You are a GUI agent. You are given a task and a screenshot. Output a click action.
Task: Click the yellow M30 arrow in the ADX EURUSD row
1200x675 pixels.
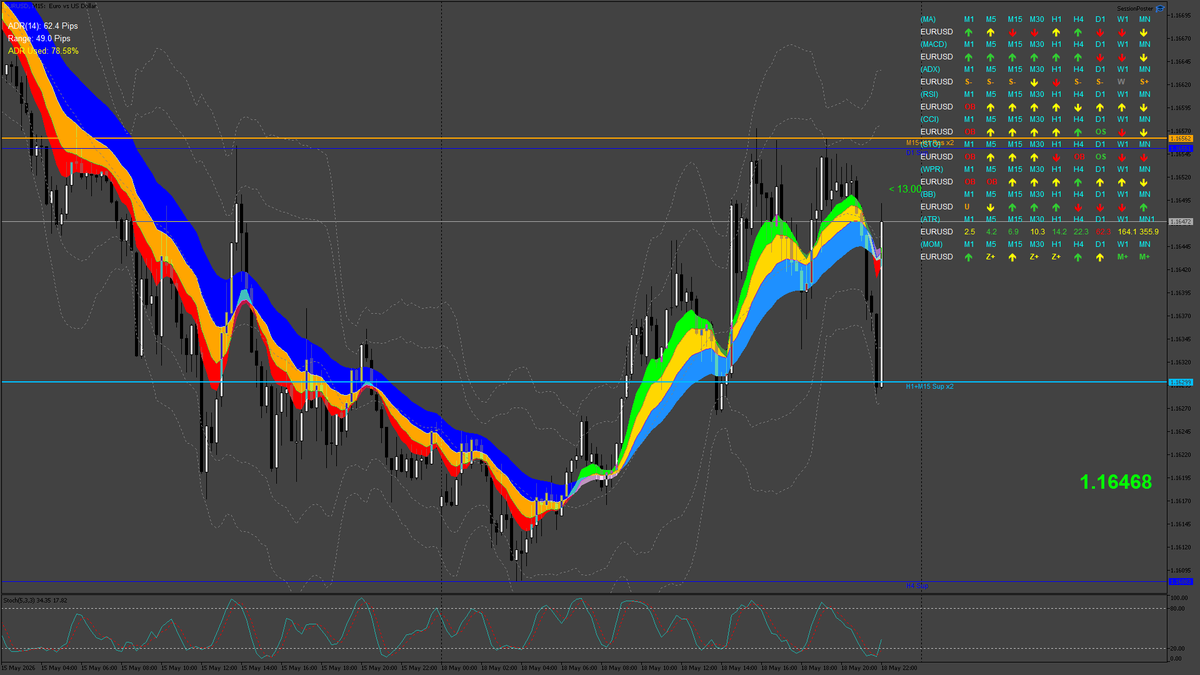[1034, 82]
